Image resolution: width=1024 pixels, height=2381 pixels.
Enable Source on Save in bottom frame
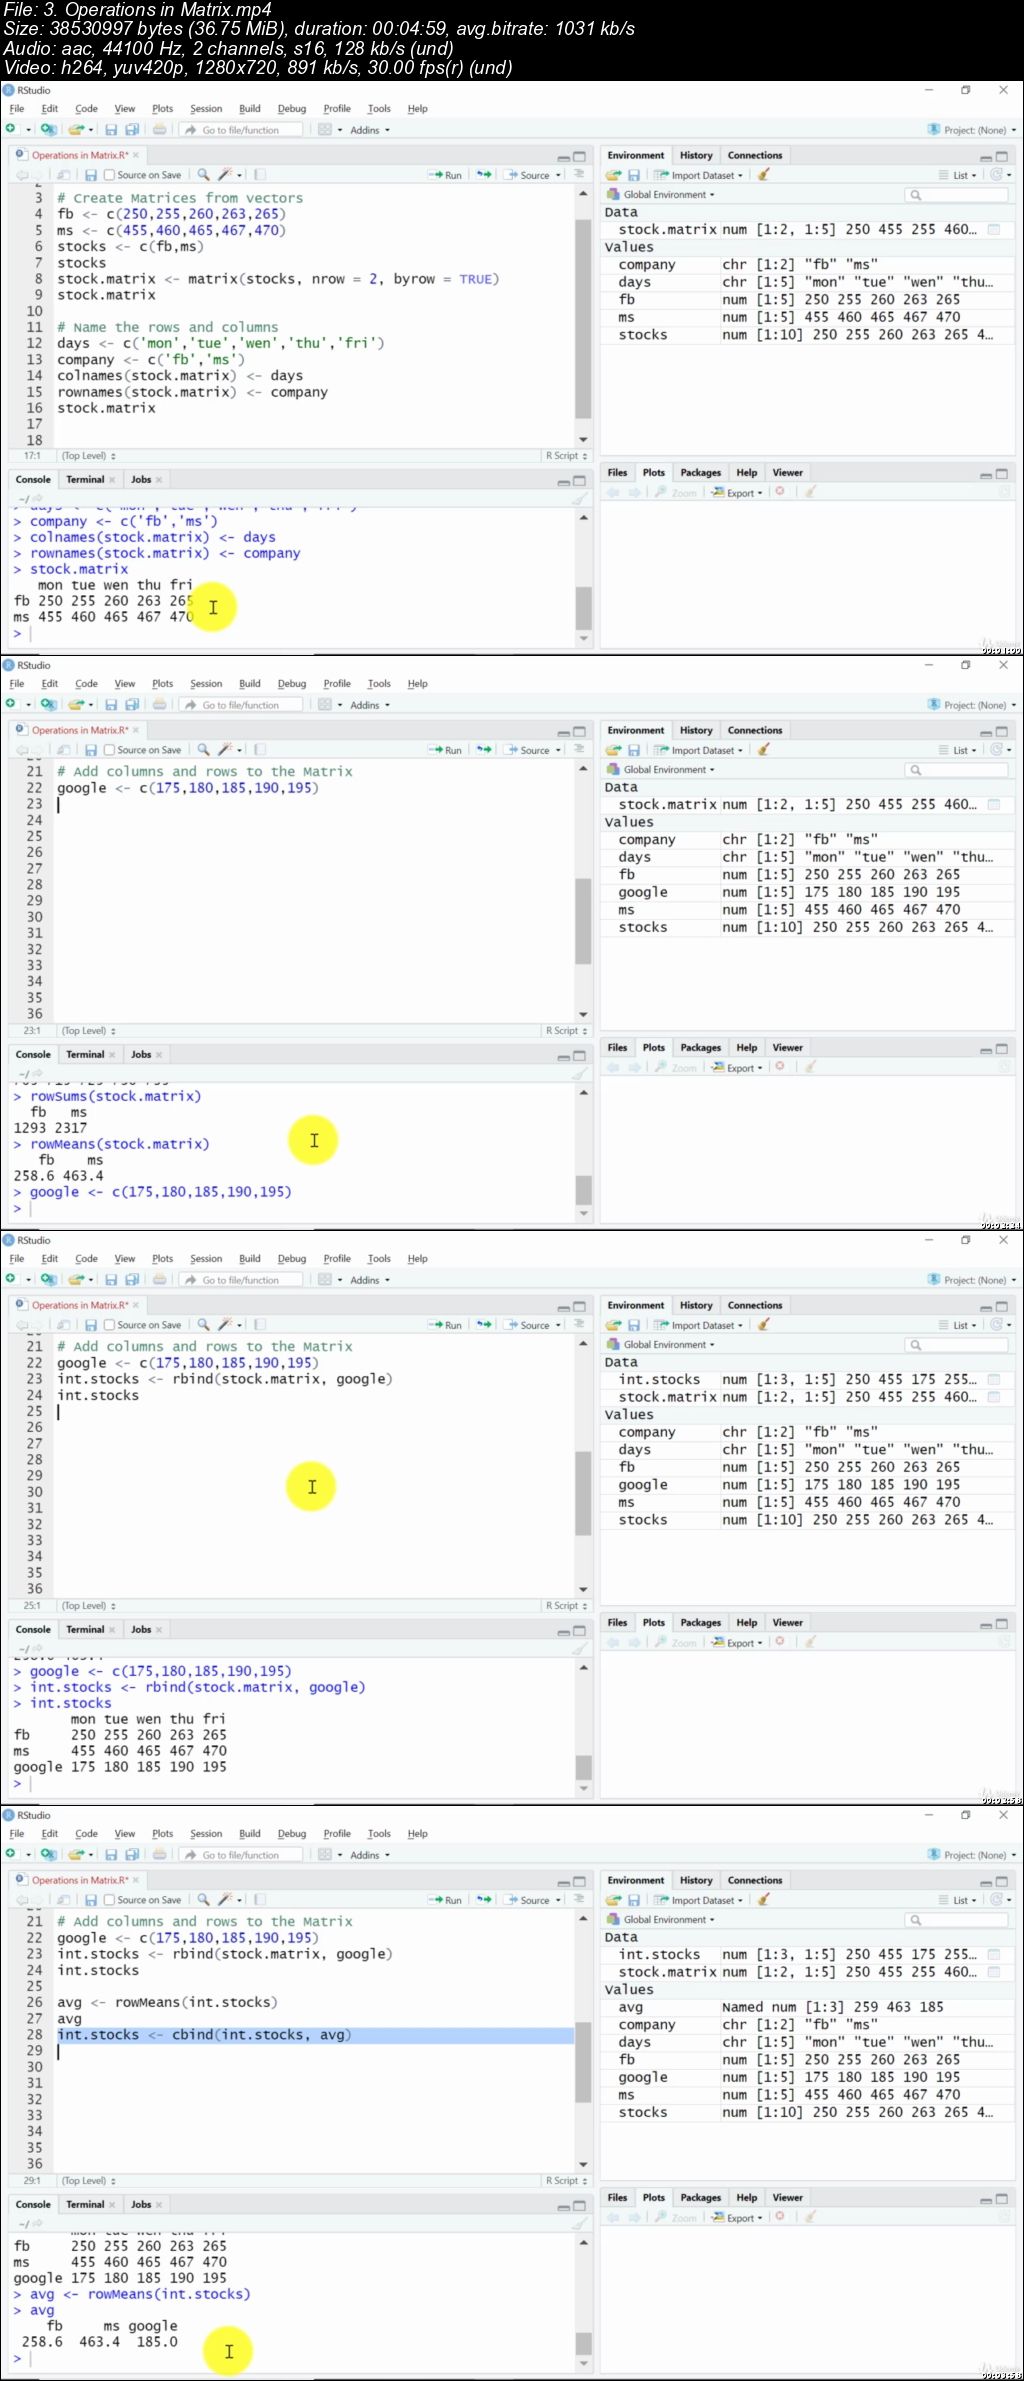pos(110,1900)
